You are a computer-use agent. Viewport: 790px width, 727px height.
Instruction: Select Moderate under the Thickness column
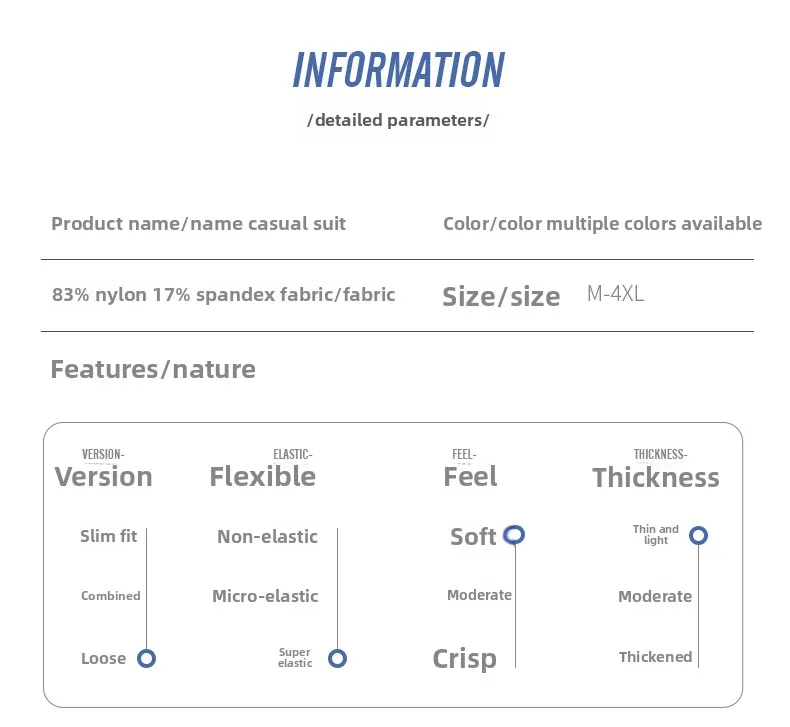pos(655,597)
